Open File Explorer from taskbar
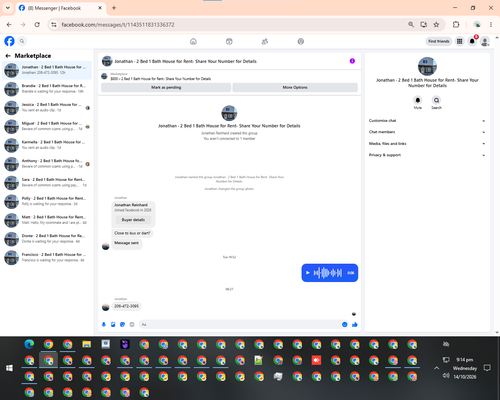Viewport: 500px width, 400px height. point(87,344)
